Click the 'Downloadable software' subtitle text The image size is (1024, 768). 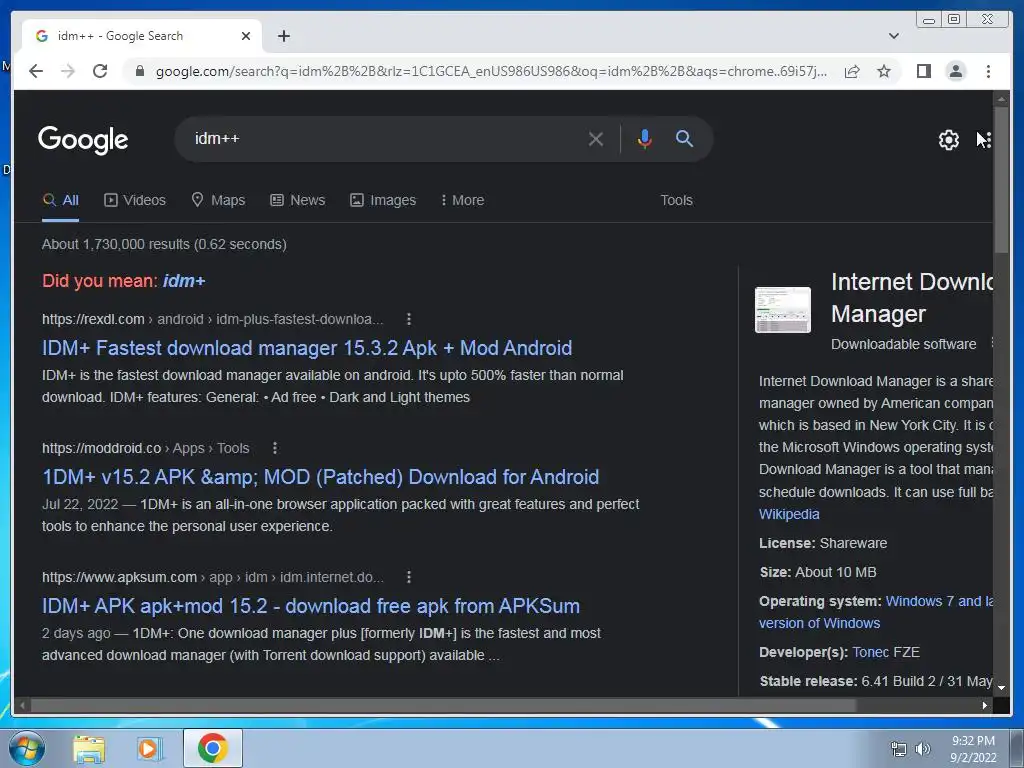click(x=903, y=344)
